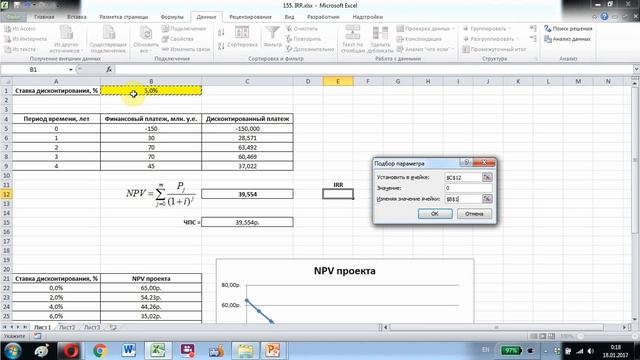The width and height of the screenshot is (640, 360).
Task: Switch to the Разработчик ribbon tab
Action: point(323,17)
